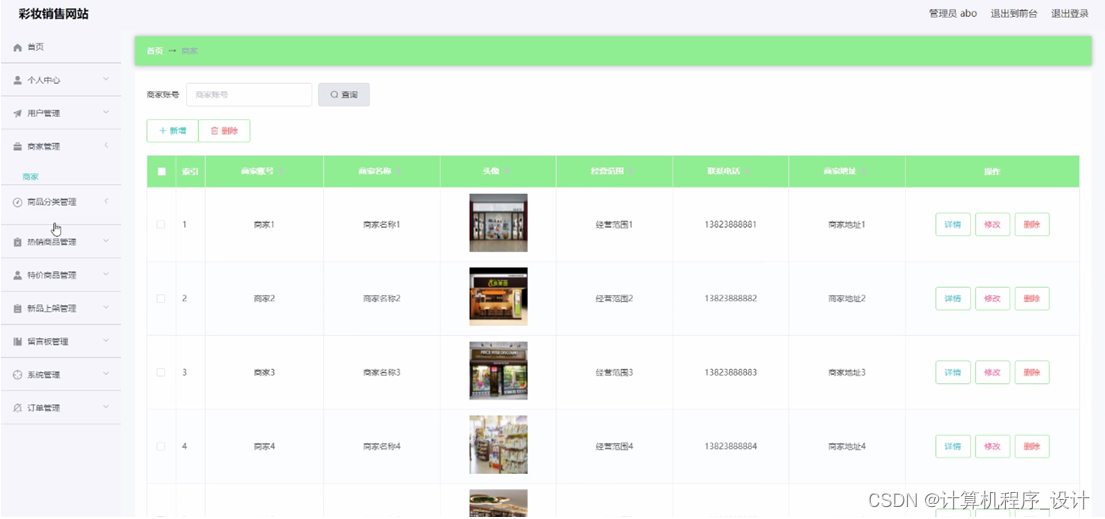
Task: Click phone number 13823888883
Action: (x=730, y=372)
